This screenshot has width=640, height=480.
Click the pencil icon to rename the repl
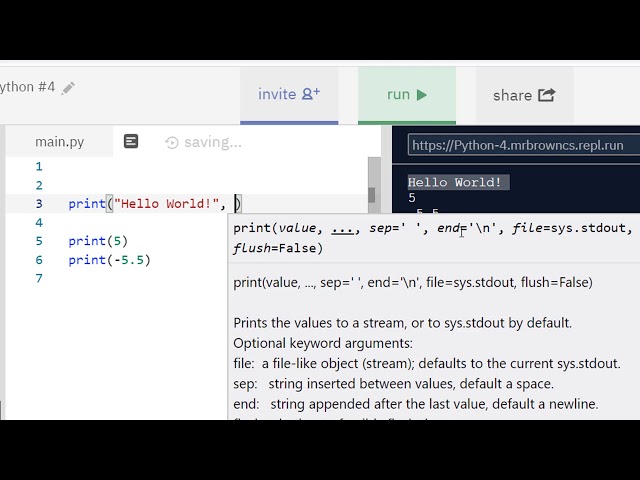[68, 88]
